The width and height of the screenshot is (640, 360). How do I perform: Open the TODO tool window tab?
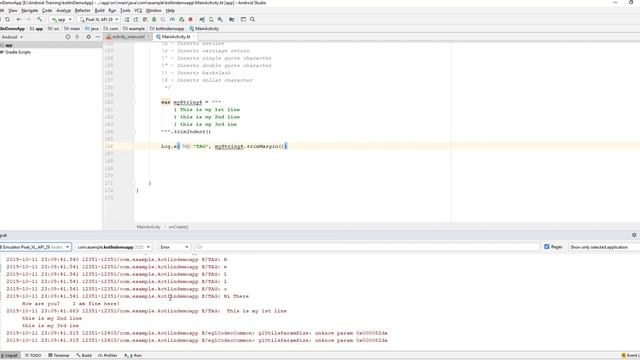(x=33, y=356)
